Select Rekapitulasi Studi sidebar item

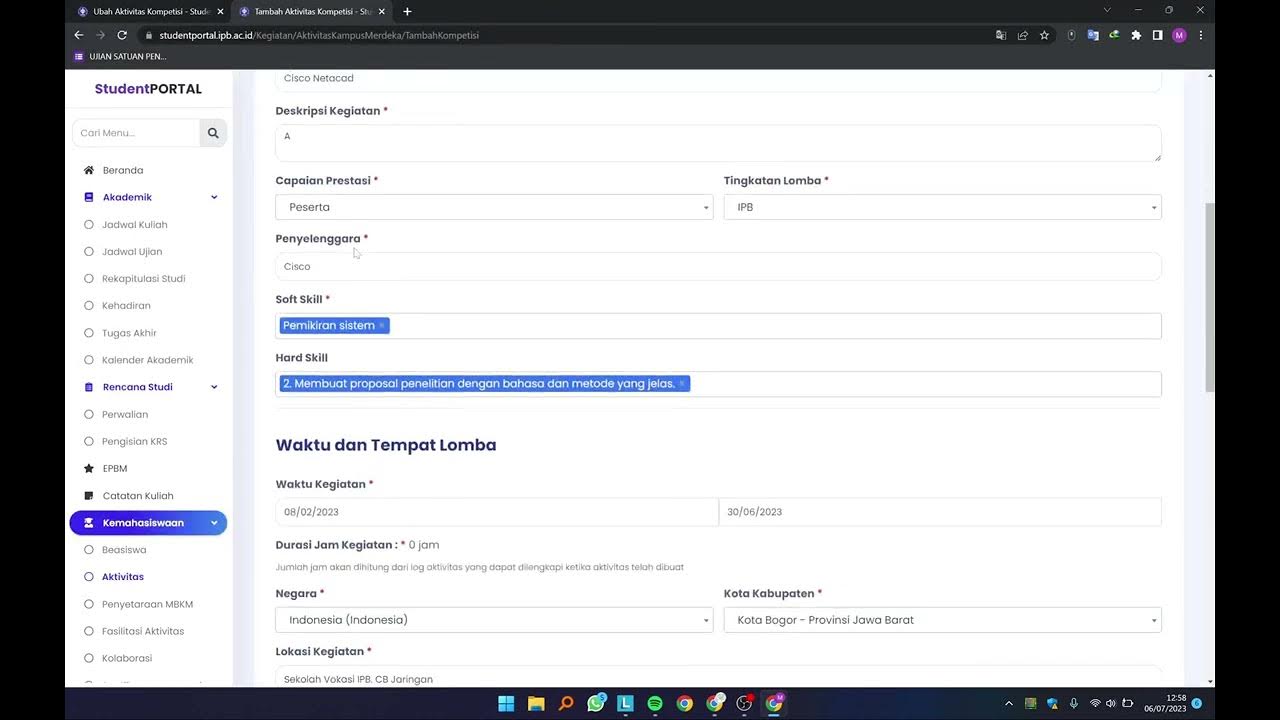point(143,279)
